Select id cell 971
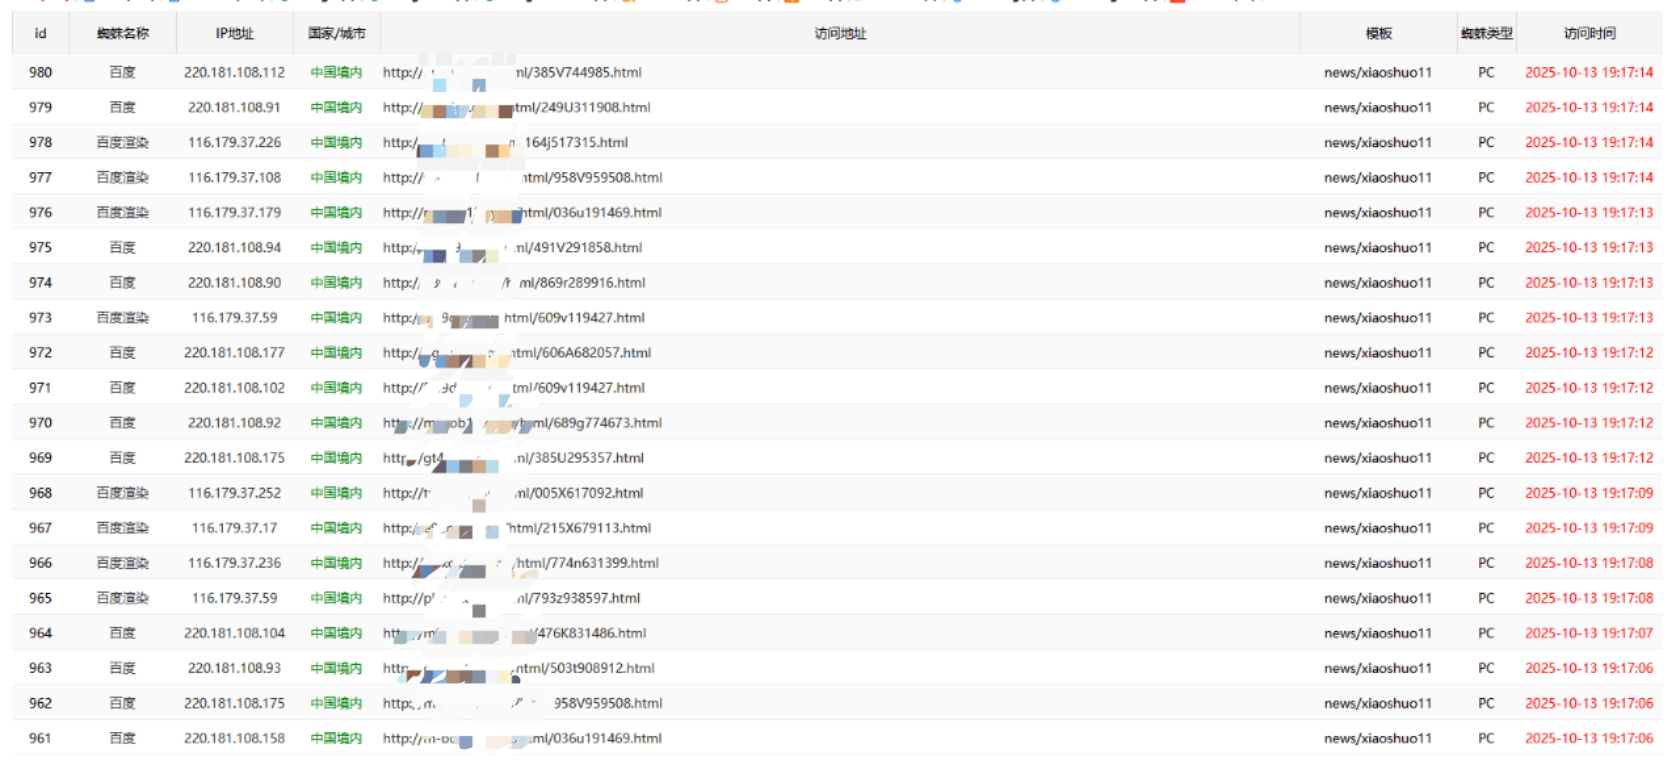This screenshot has width=1680, height=761. point(40,388)
